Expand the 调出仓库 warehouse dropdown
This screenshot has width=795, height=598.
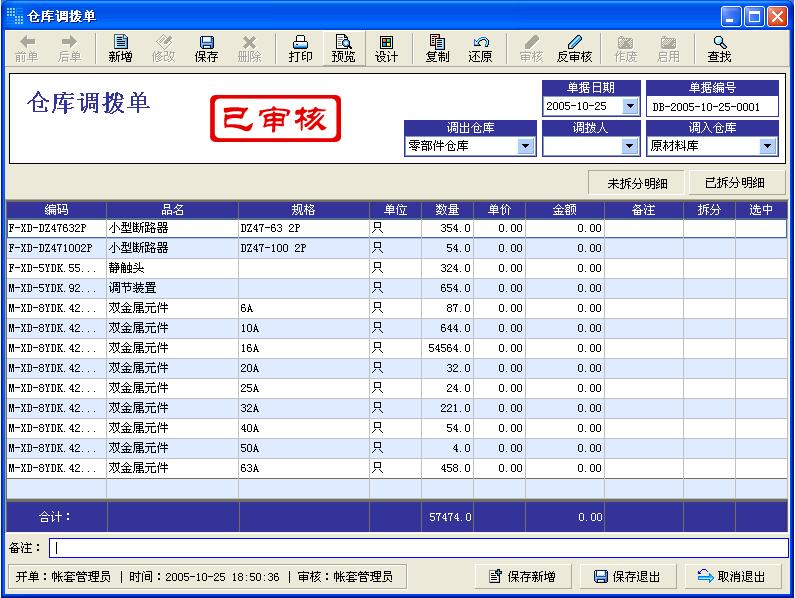click(x=526, y=146)
